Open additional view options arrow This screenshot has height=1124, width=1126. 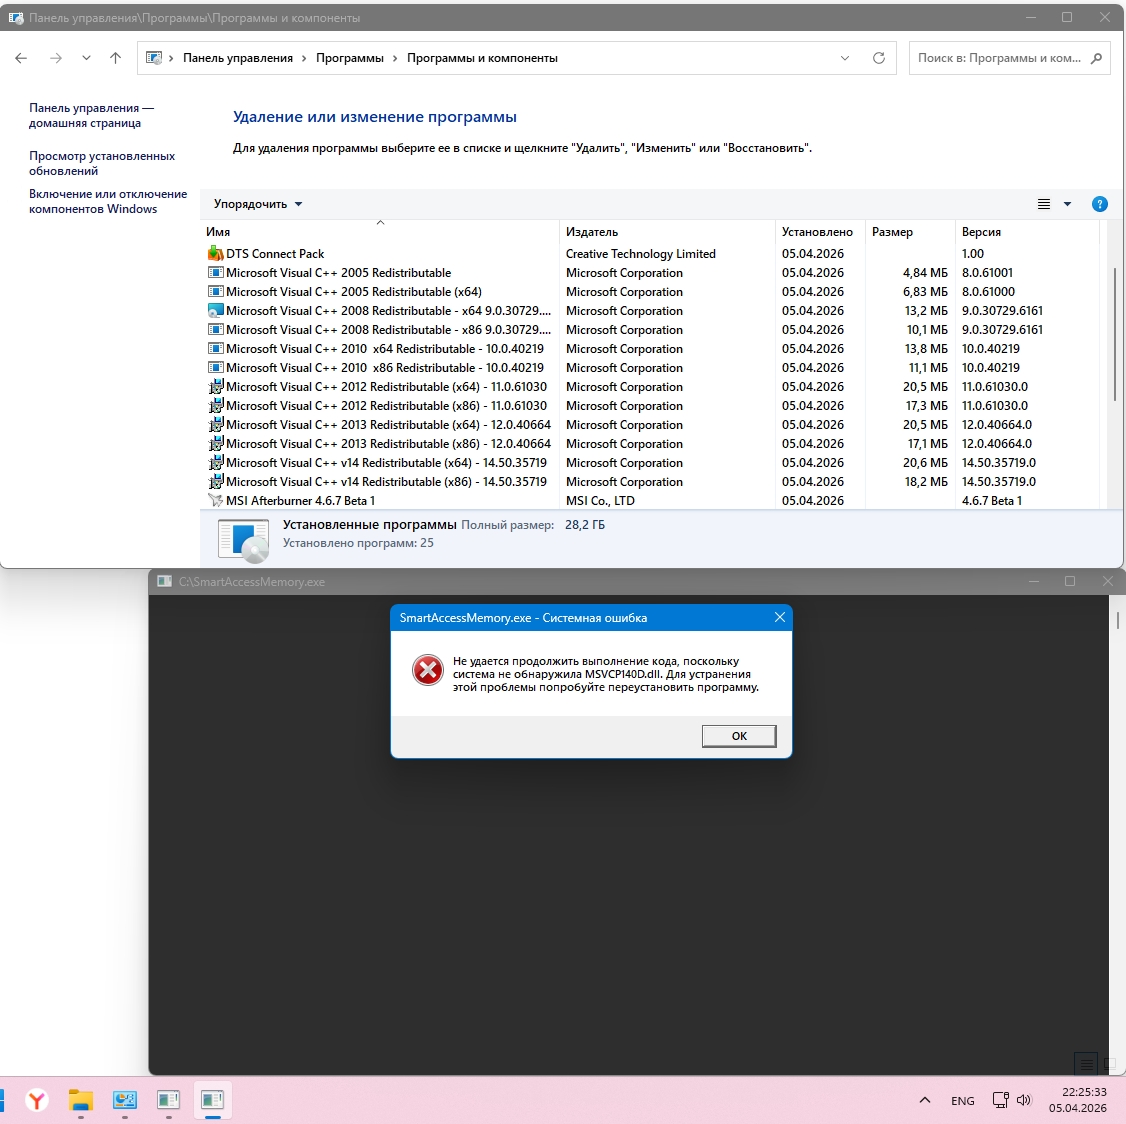1067,204
